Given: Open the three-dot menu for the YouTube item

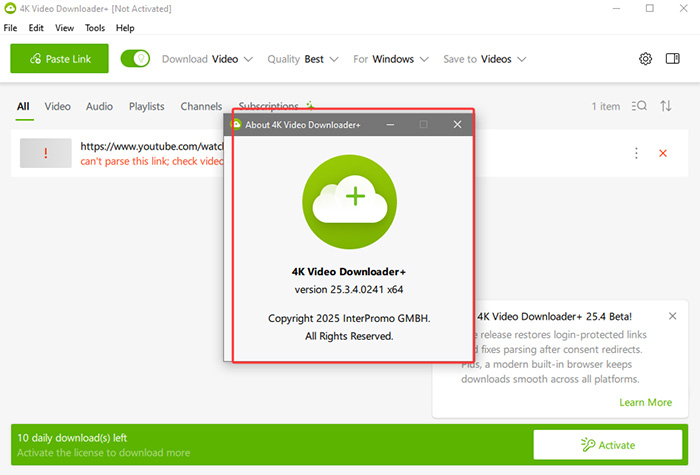Looking at the screenshot, I should [x=636, y=153].
